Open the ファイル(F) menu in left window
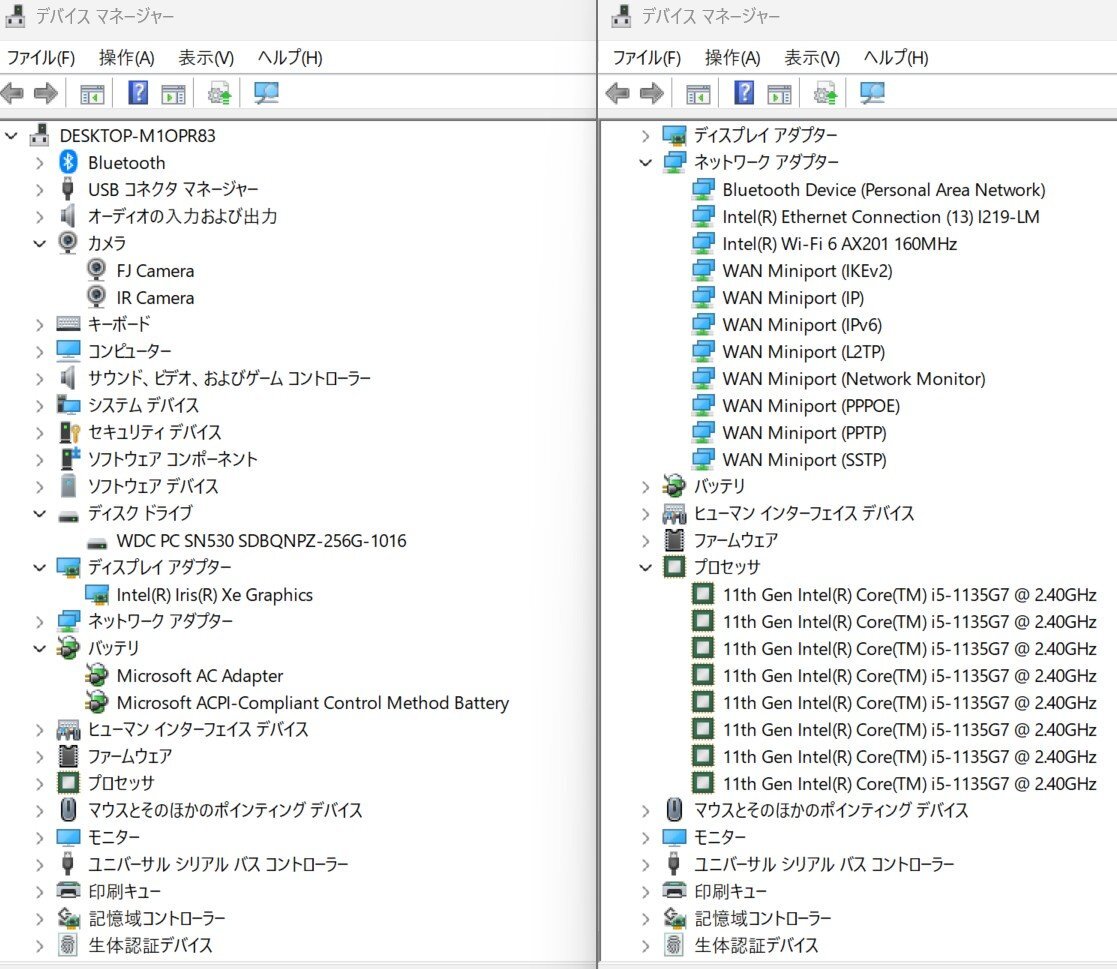1117x969 pixels. [40, 58]
